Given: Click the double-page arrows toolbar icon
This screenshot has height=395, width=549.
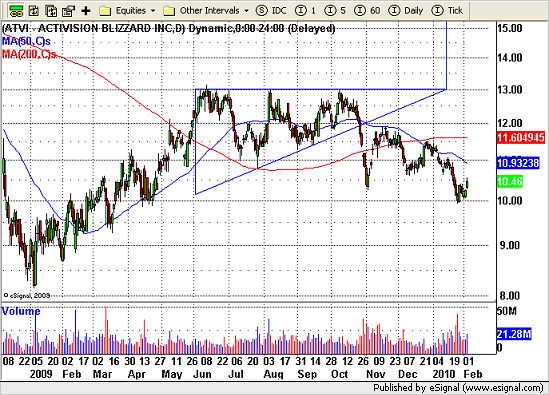Looking at the screenshot, I should (x=51, y=11).
